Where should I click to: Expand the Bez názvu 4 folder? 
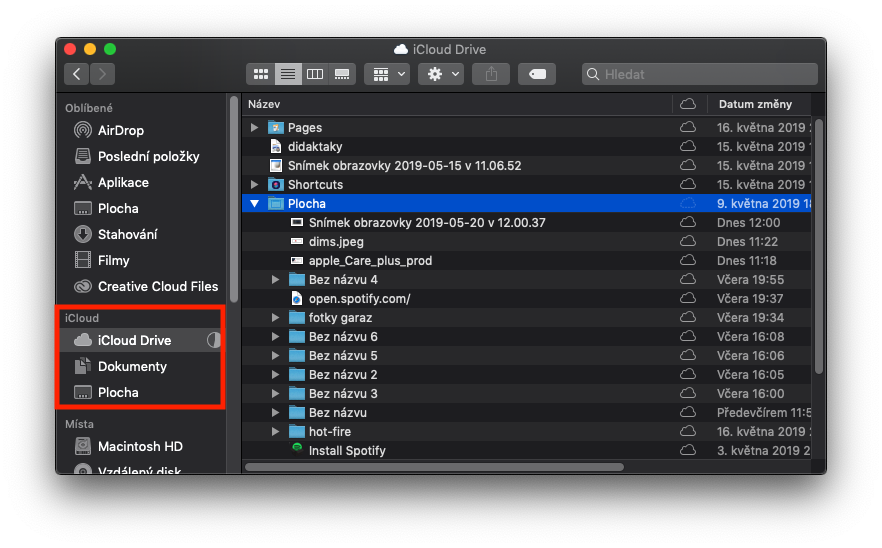coord(275,280)
